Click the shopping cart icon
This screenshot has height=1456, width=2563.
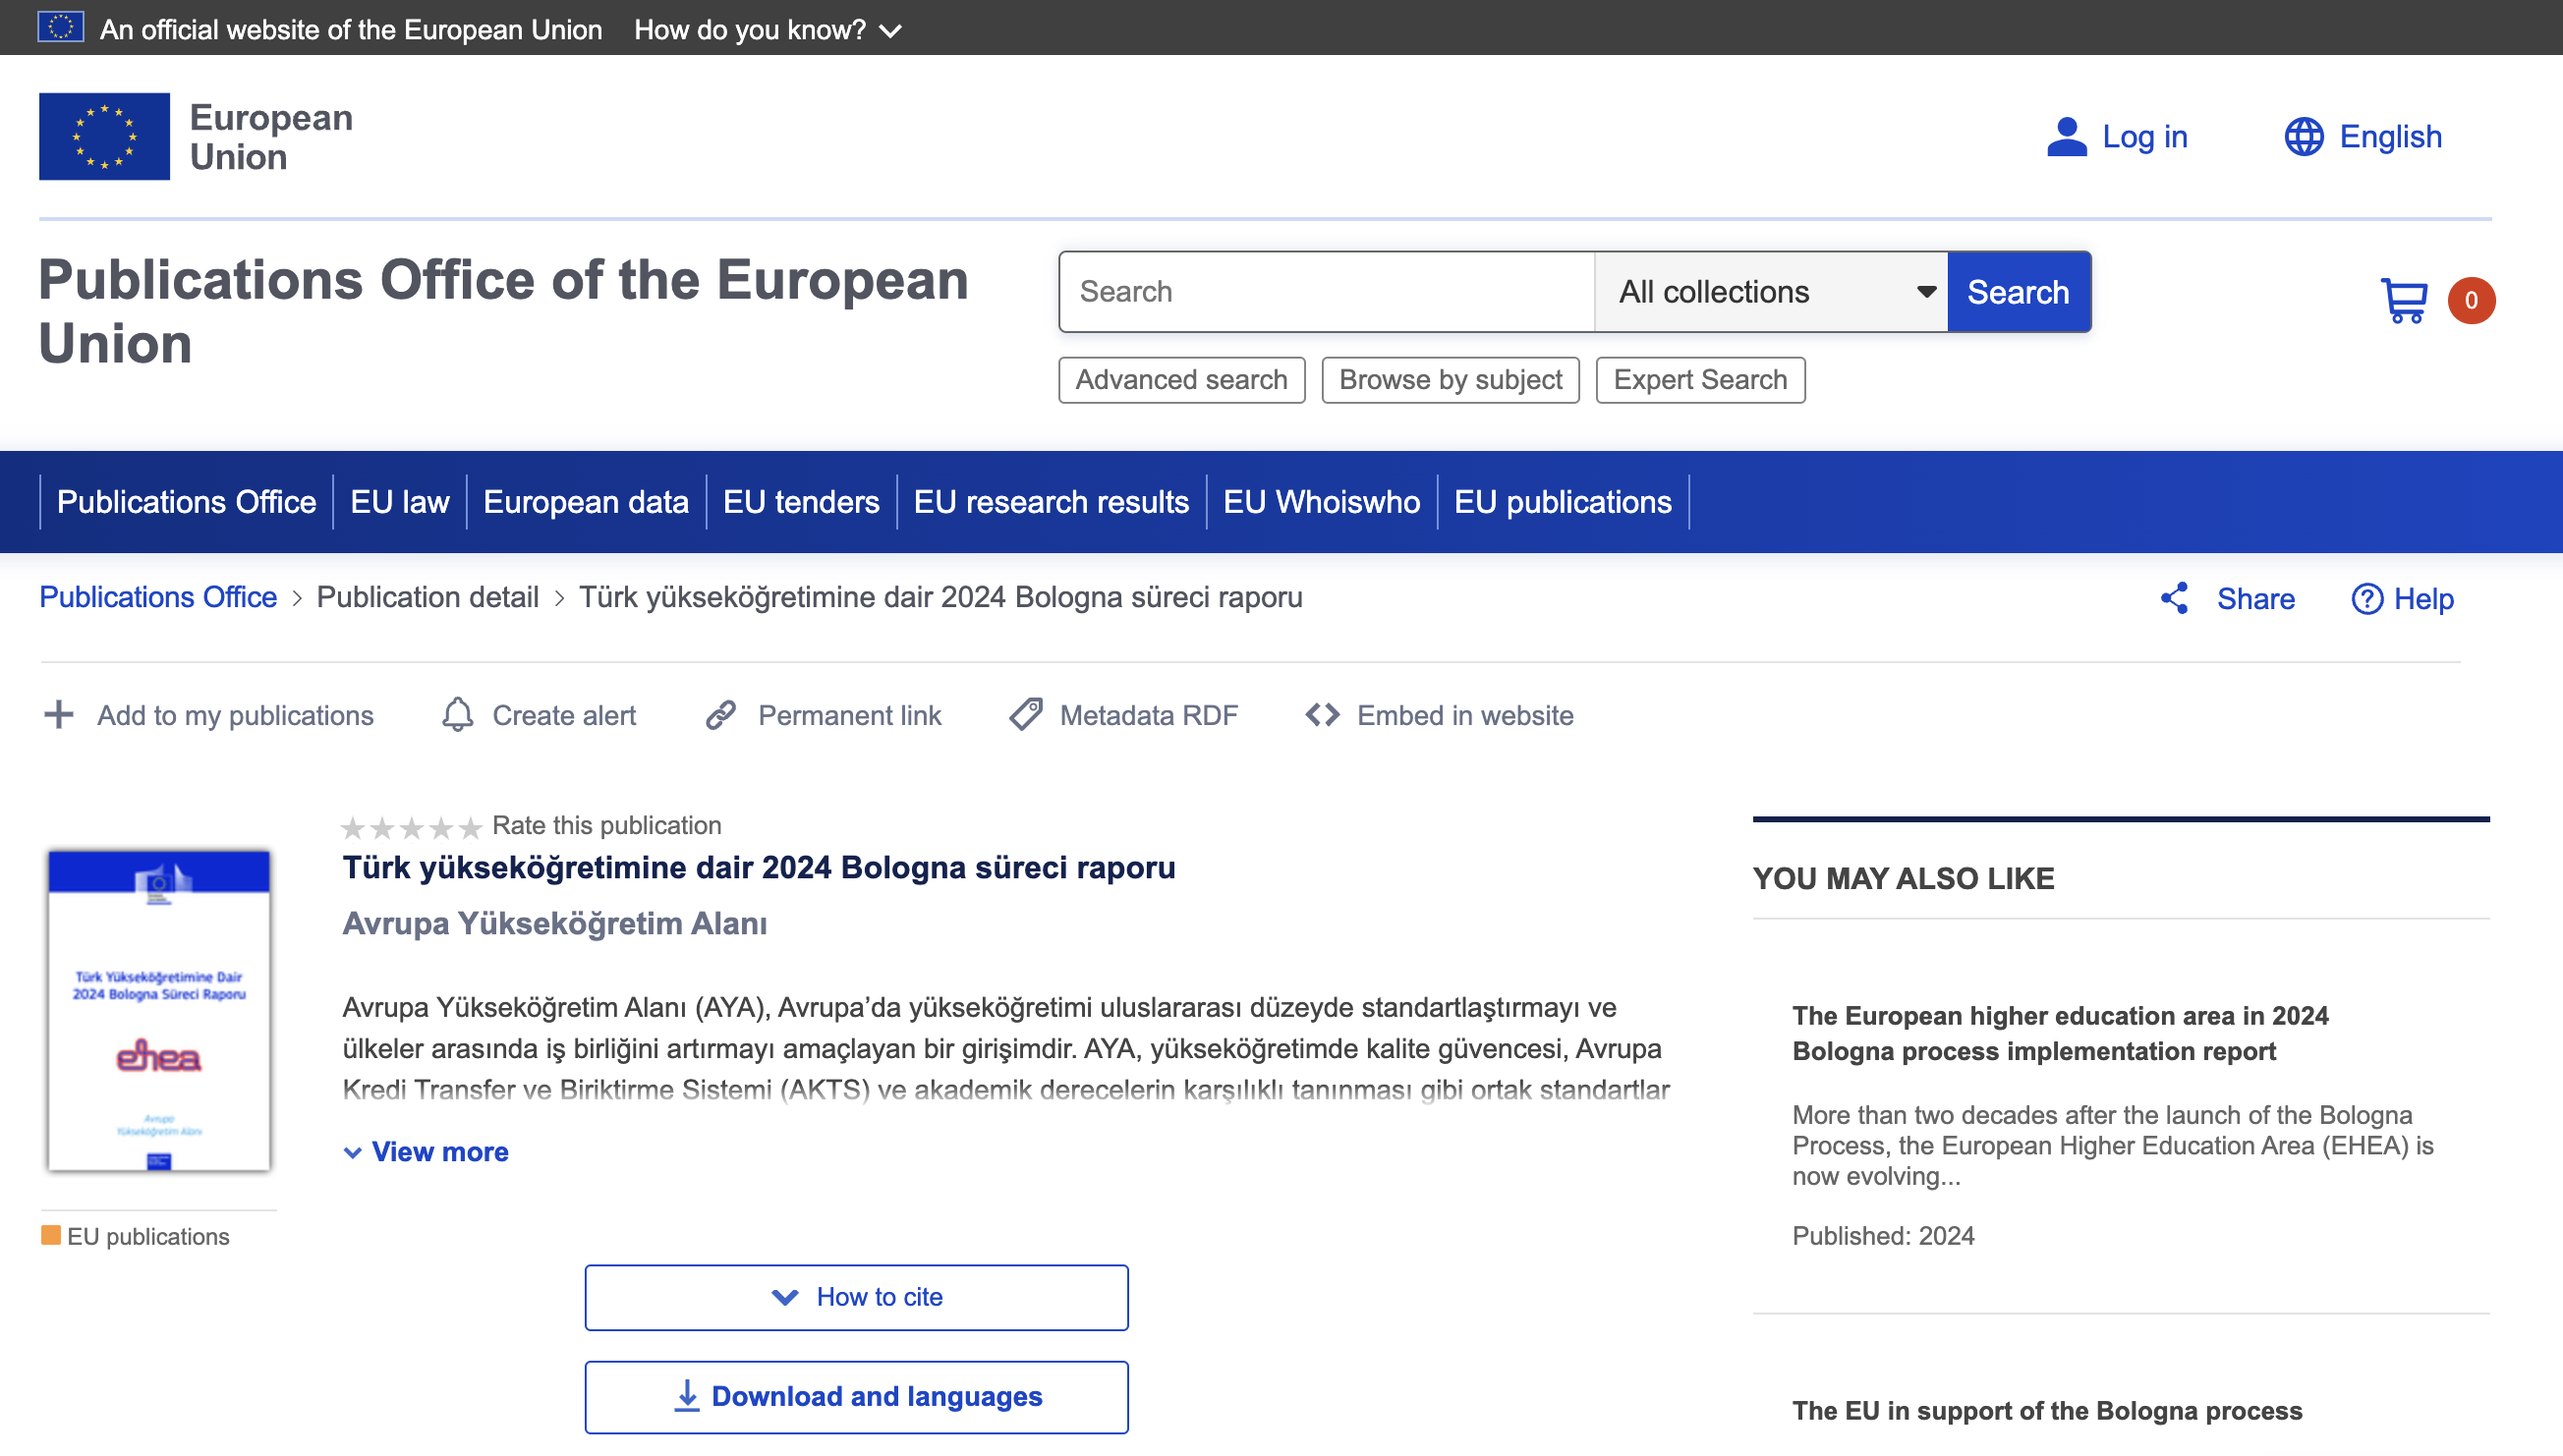click(2404, 300)
